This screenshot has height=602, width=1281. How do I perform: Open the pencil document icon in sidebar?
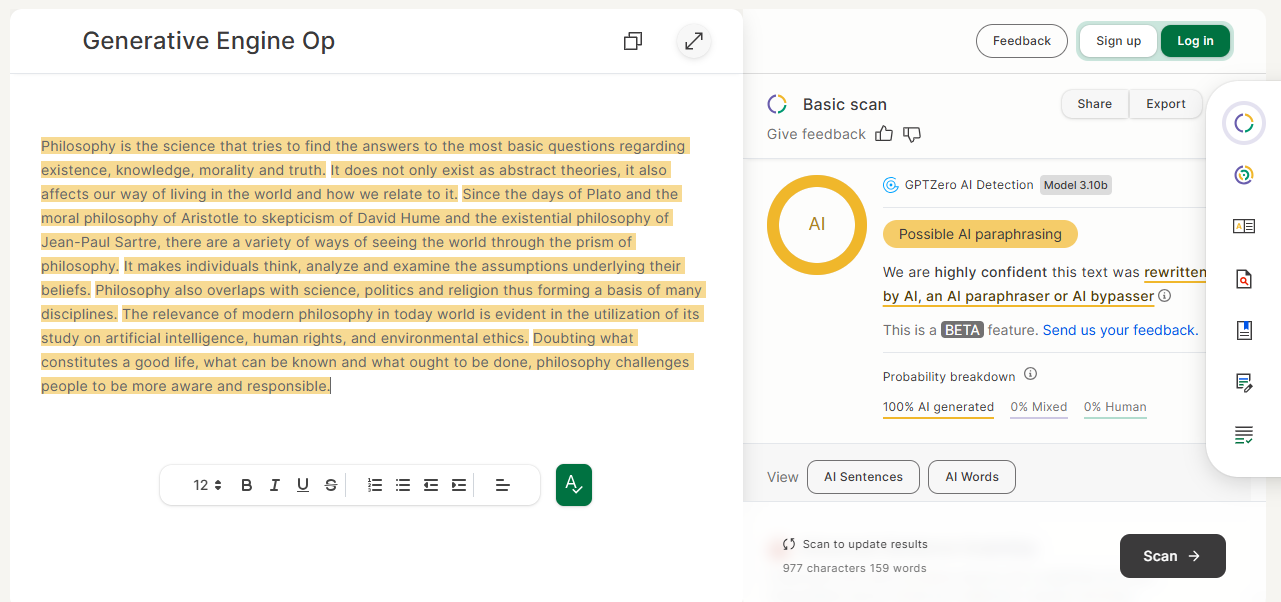[1243, 383]
